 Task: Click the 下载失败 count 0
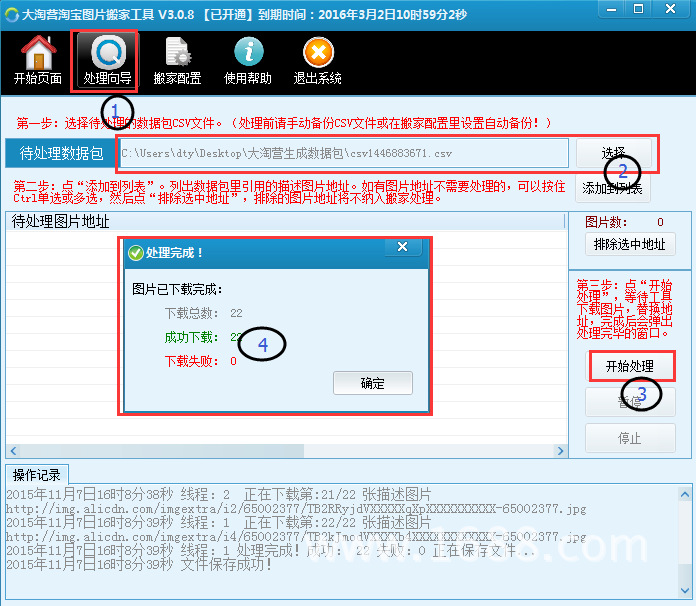click(233, 361)
